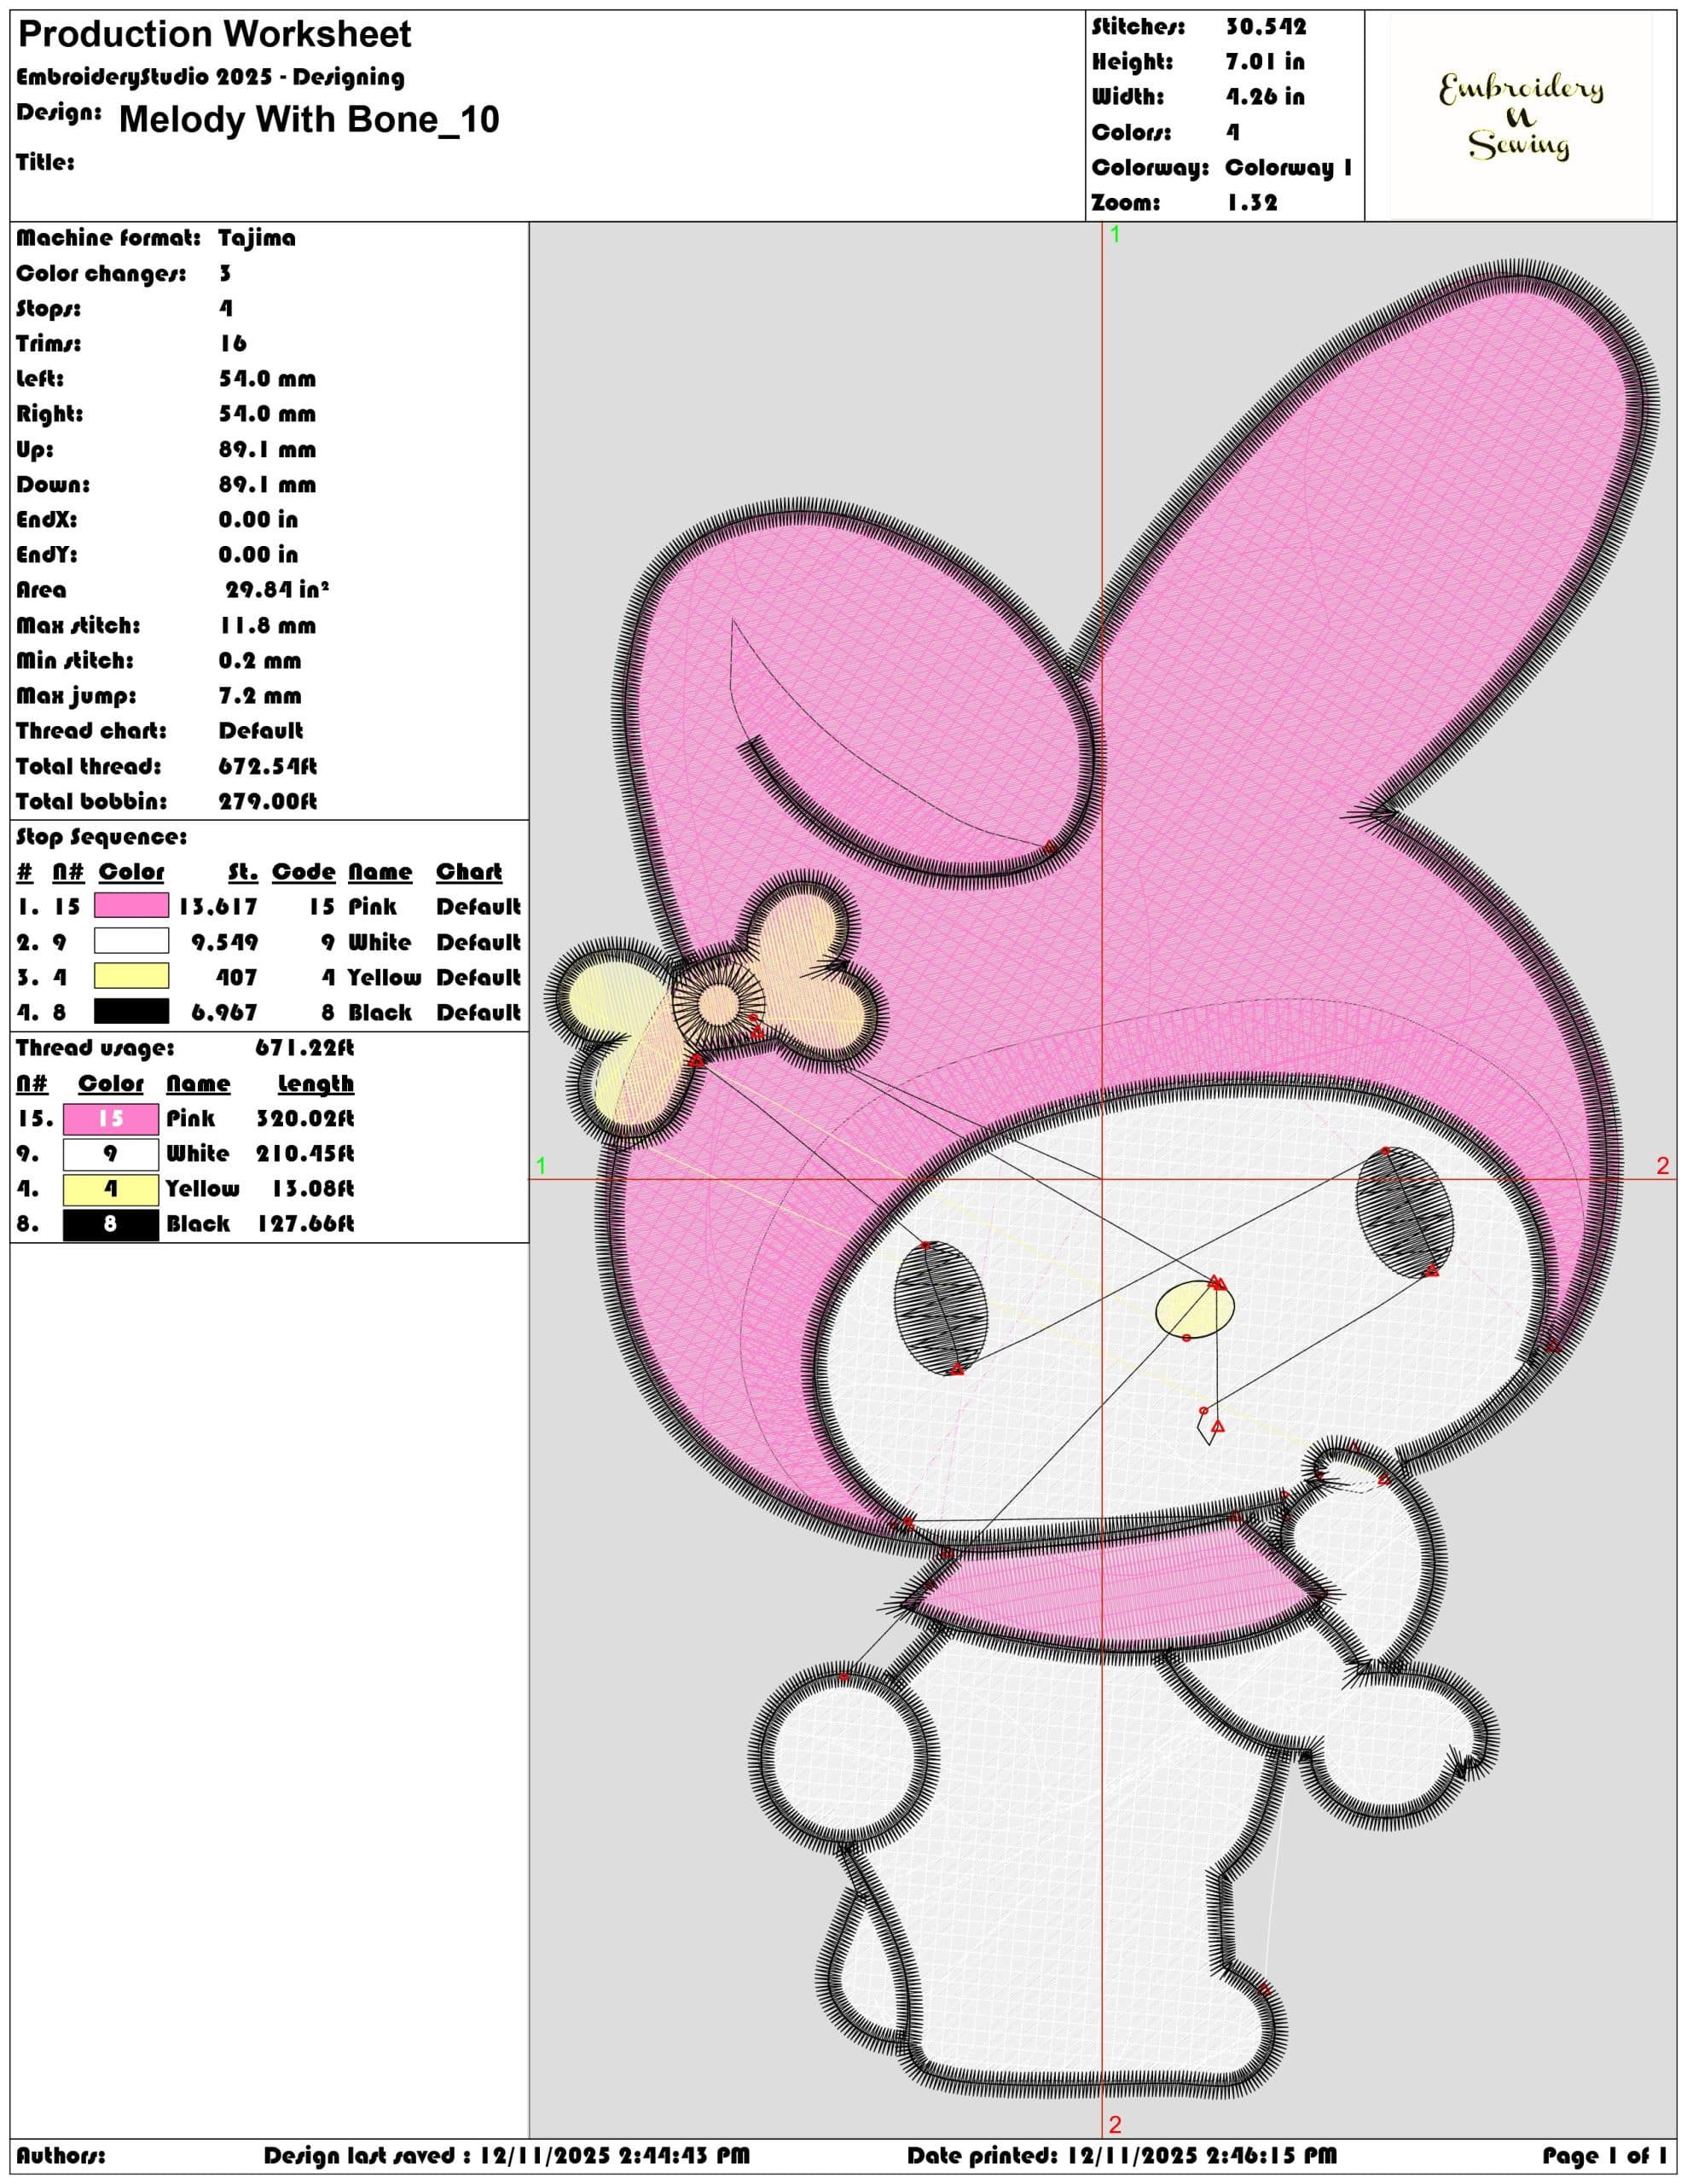Click the height value "7.01 in"

pos(1265,62)
